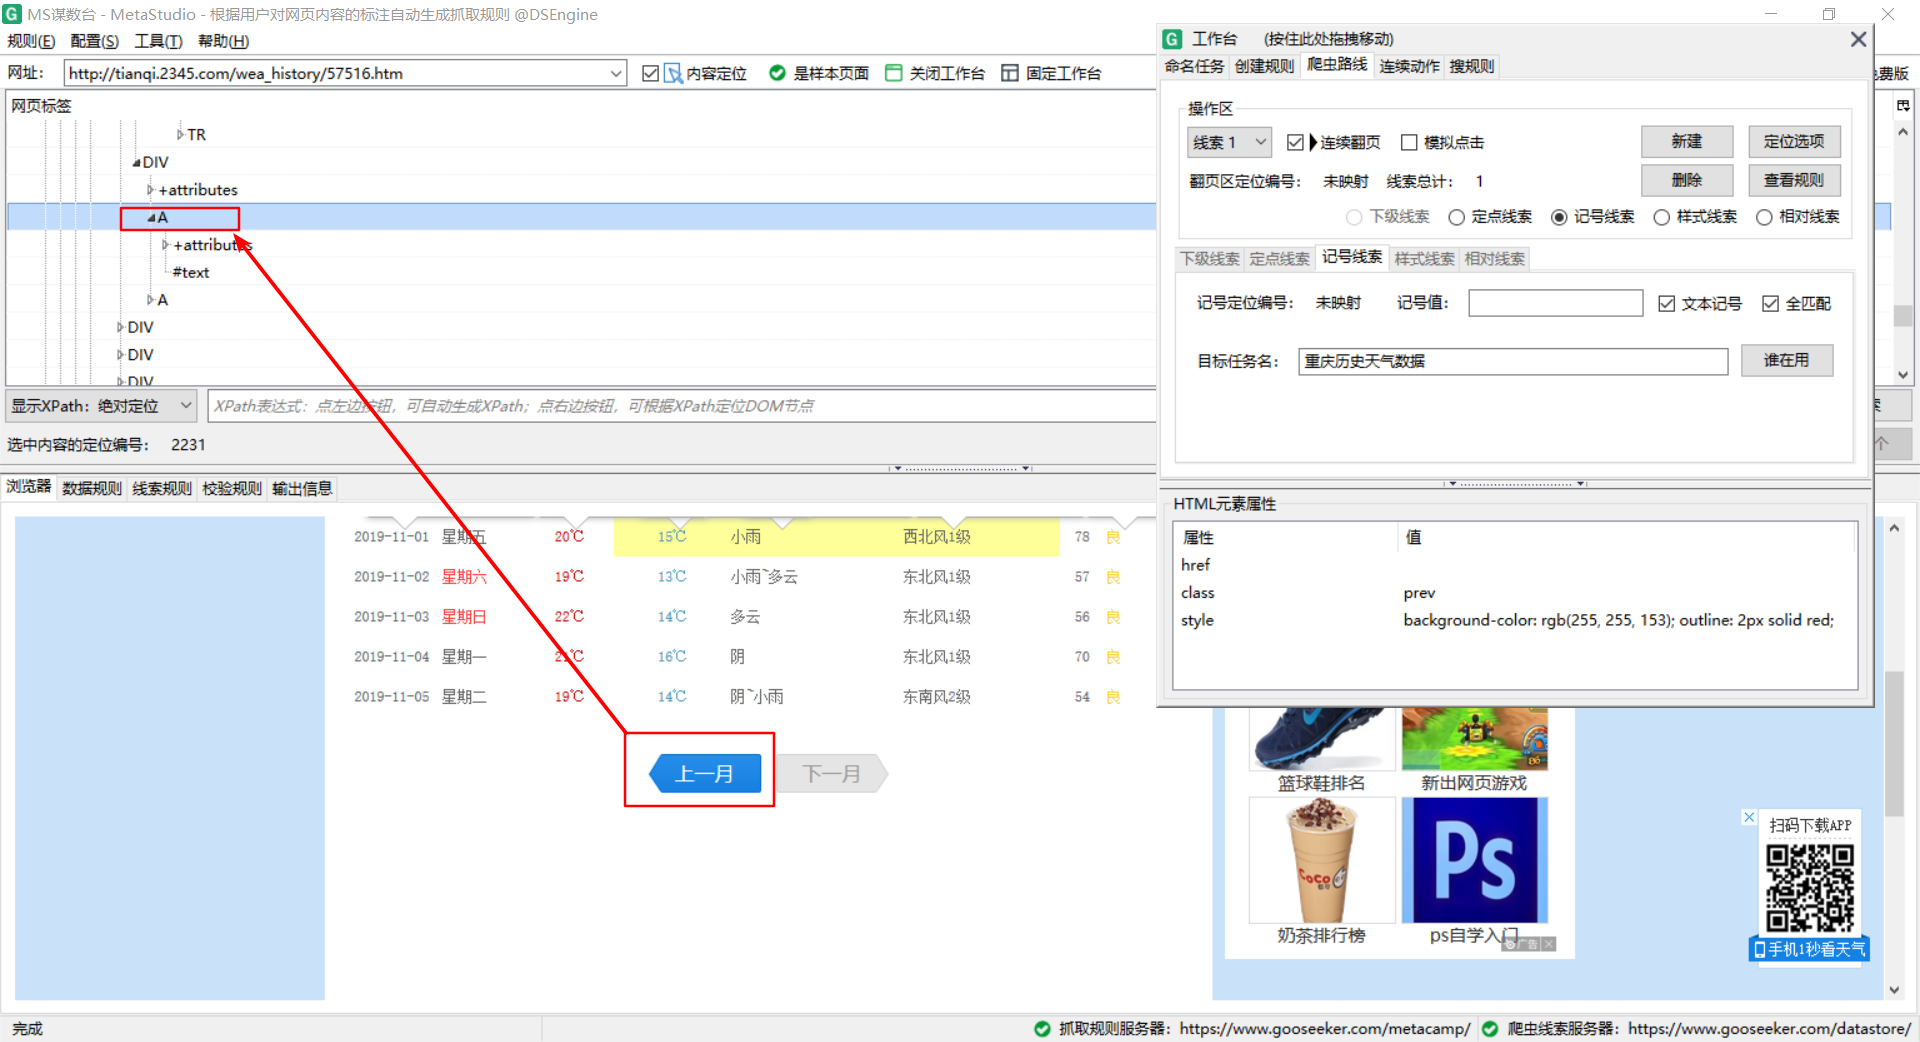Screen dimensions: 1920x1042
Task: Click the 扫码下载APP QR code
Action: pos(1808,886)
